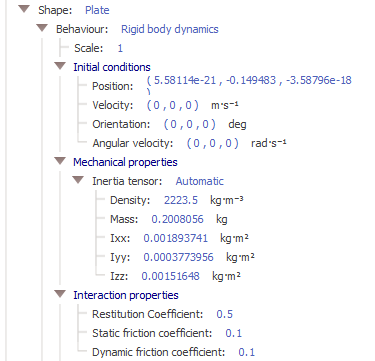Click the m·s⁻¹ unit beside Velocity

(x=225, y=105)
